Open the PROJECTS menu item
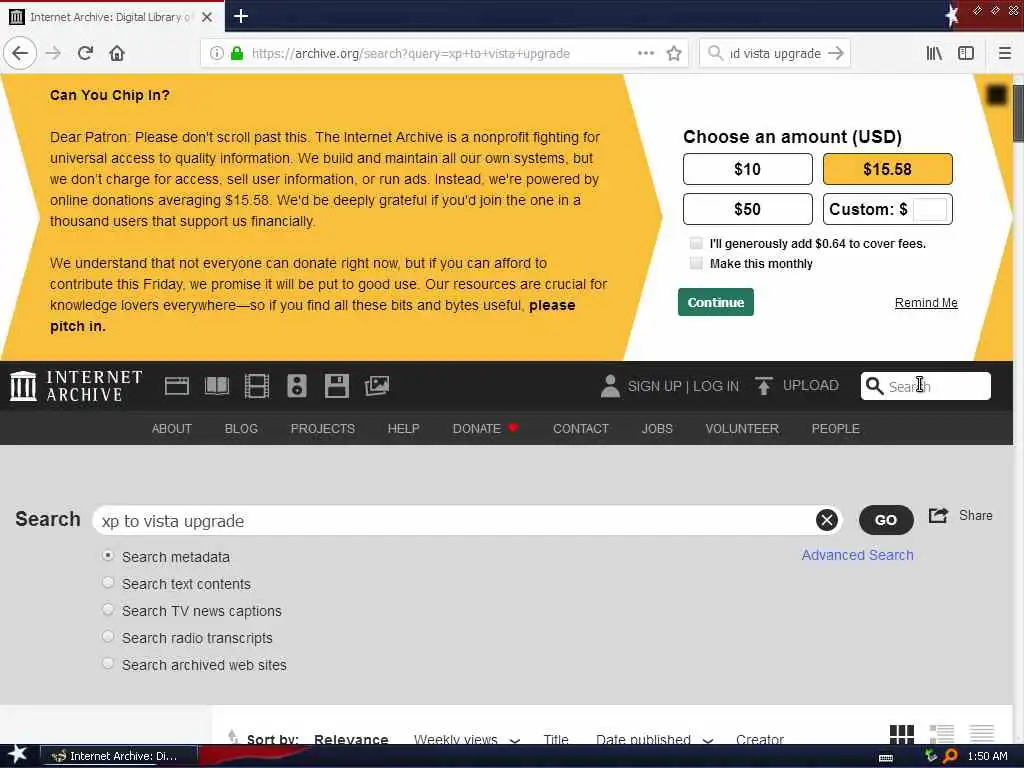The width and height of the screenshot is (1024, 768). point(323,428)
